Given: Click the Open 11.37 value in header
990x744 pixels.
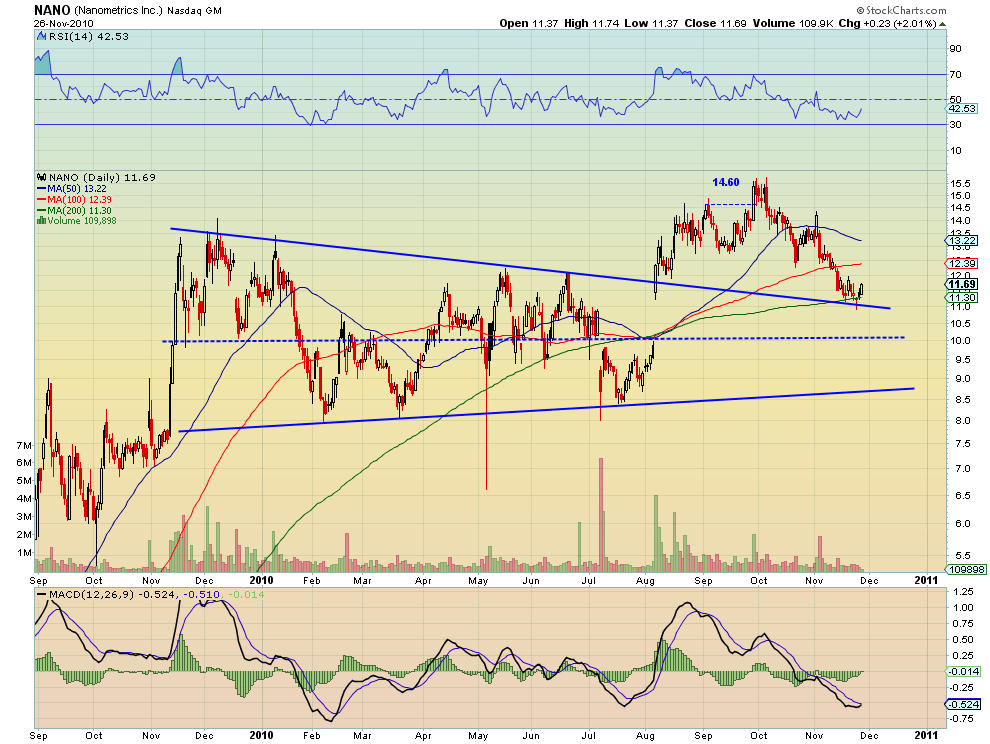Looking at the screenshot, I should (528, 23).
